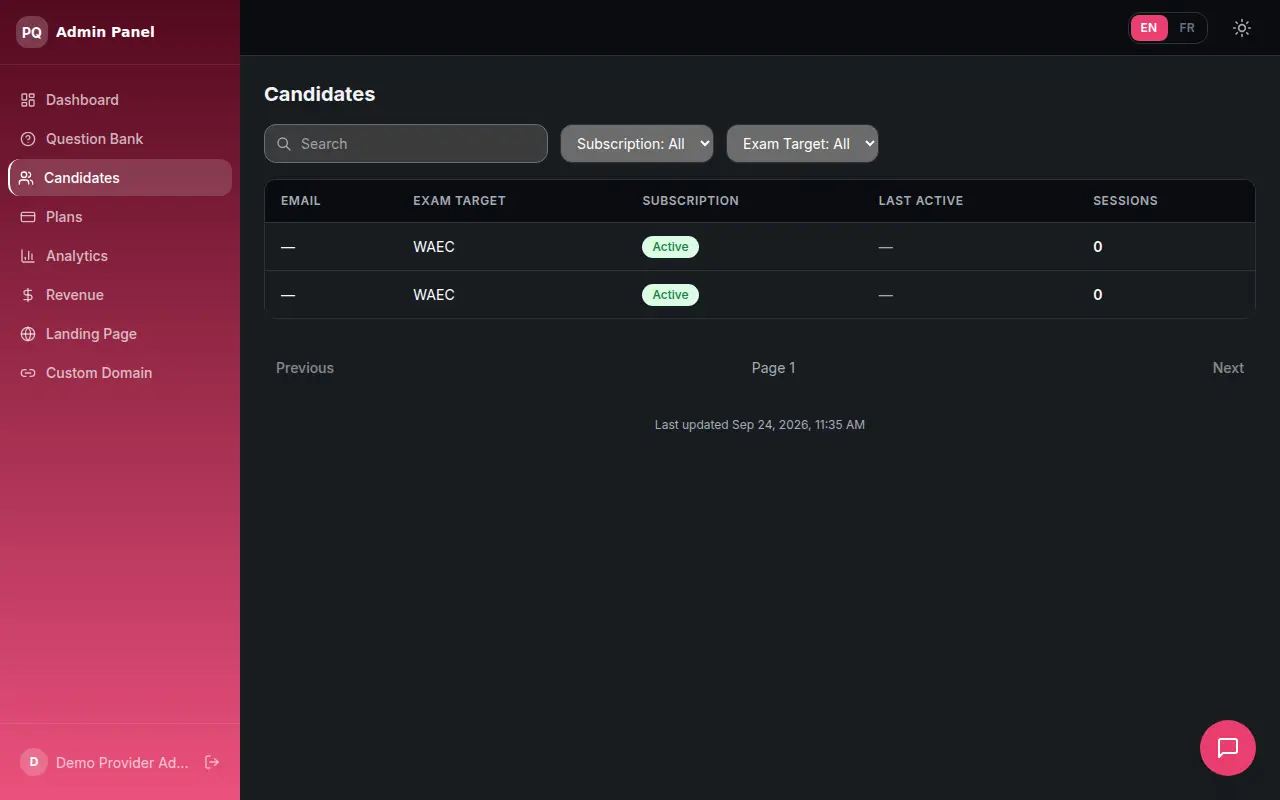Focus the Search input field
Viewport: 1280px width, 800px height.
click(x=406, y=144)
